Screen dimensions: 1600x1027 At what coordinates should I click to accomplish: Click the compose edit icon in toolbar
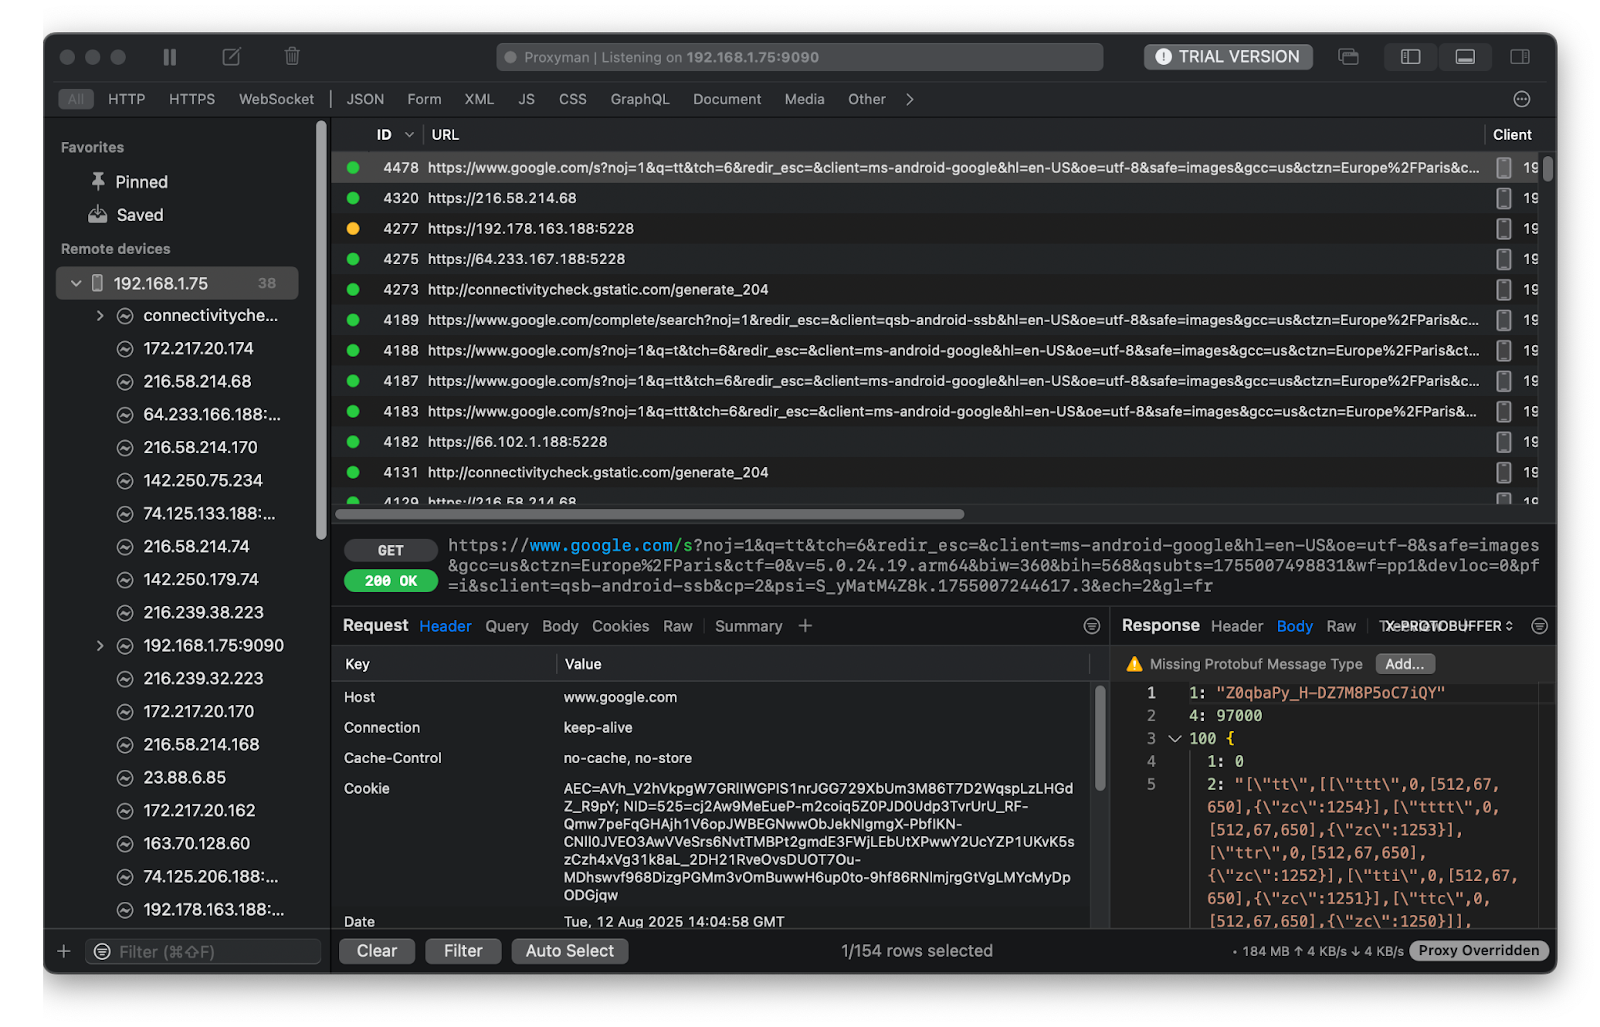click(231, 57)
